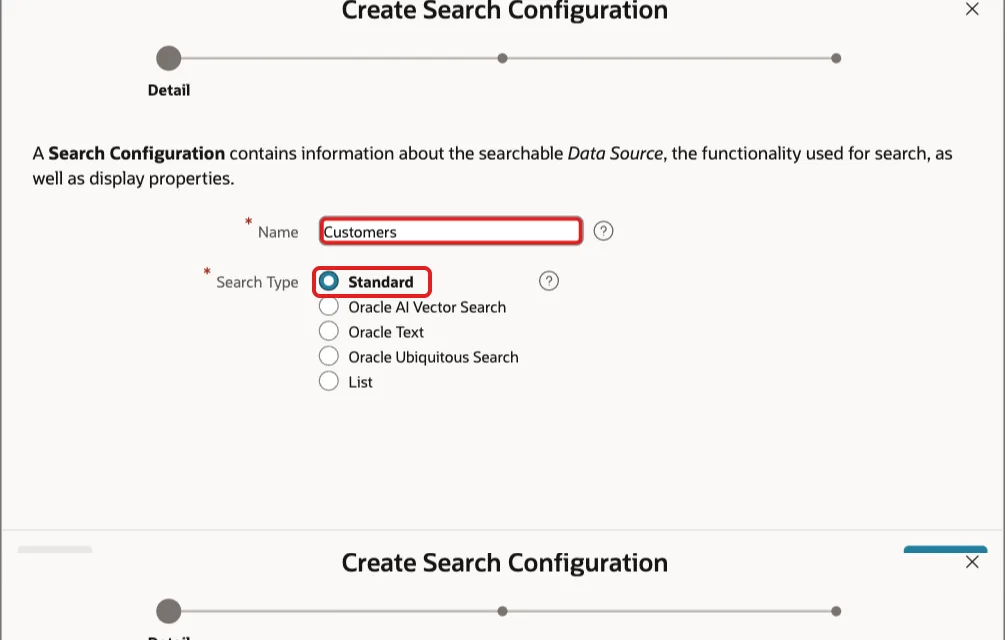1005x640 pixels.
Task: Select the Standard search type radio button
Action: point(329,281)
